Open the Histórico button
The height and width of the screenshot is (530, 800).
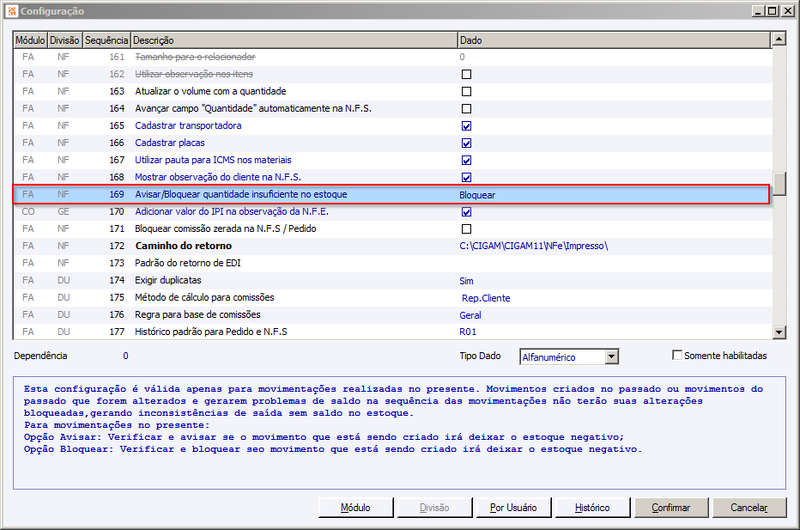tap(592, 508)
